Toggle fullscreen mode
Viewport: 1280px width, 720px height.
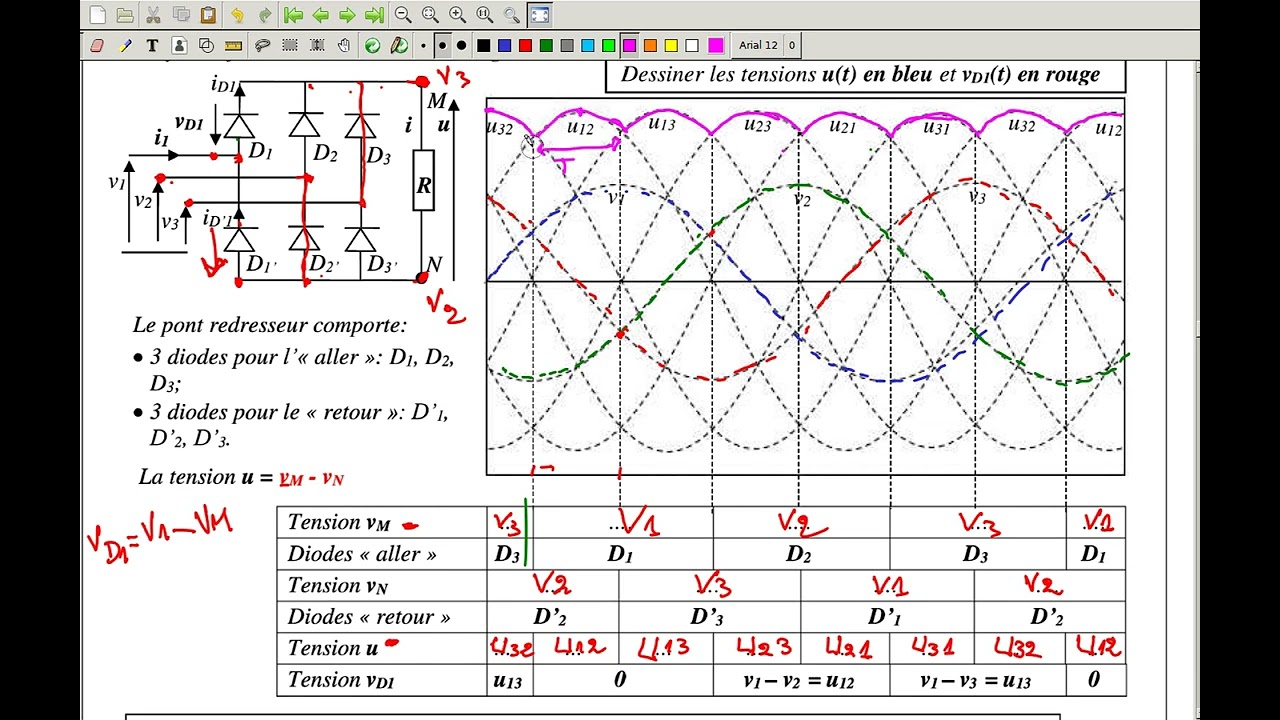pos(539,15)
